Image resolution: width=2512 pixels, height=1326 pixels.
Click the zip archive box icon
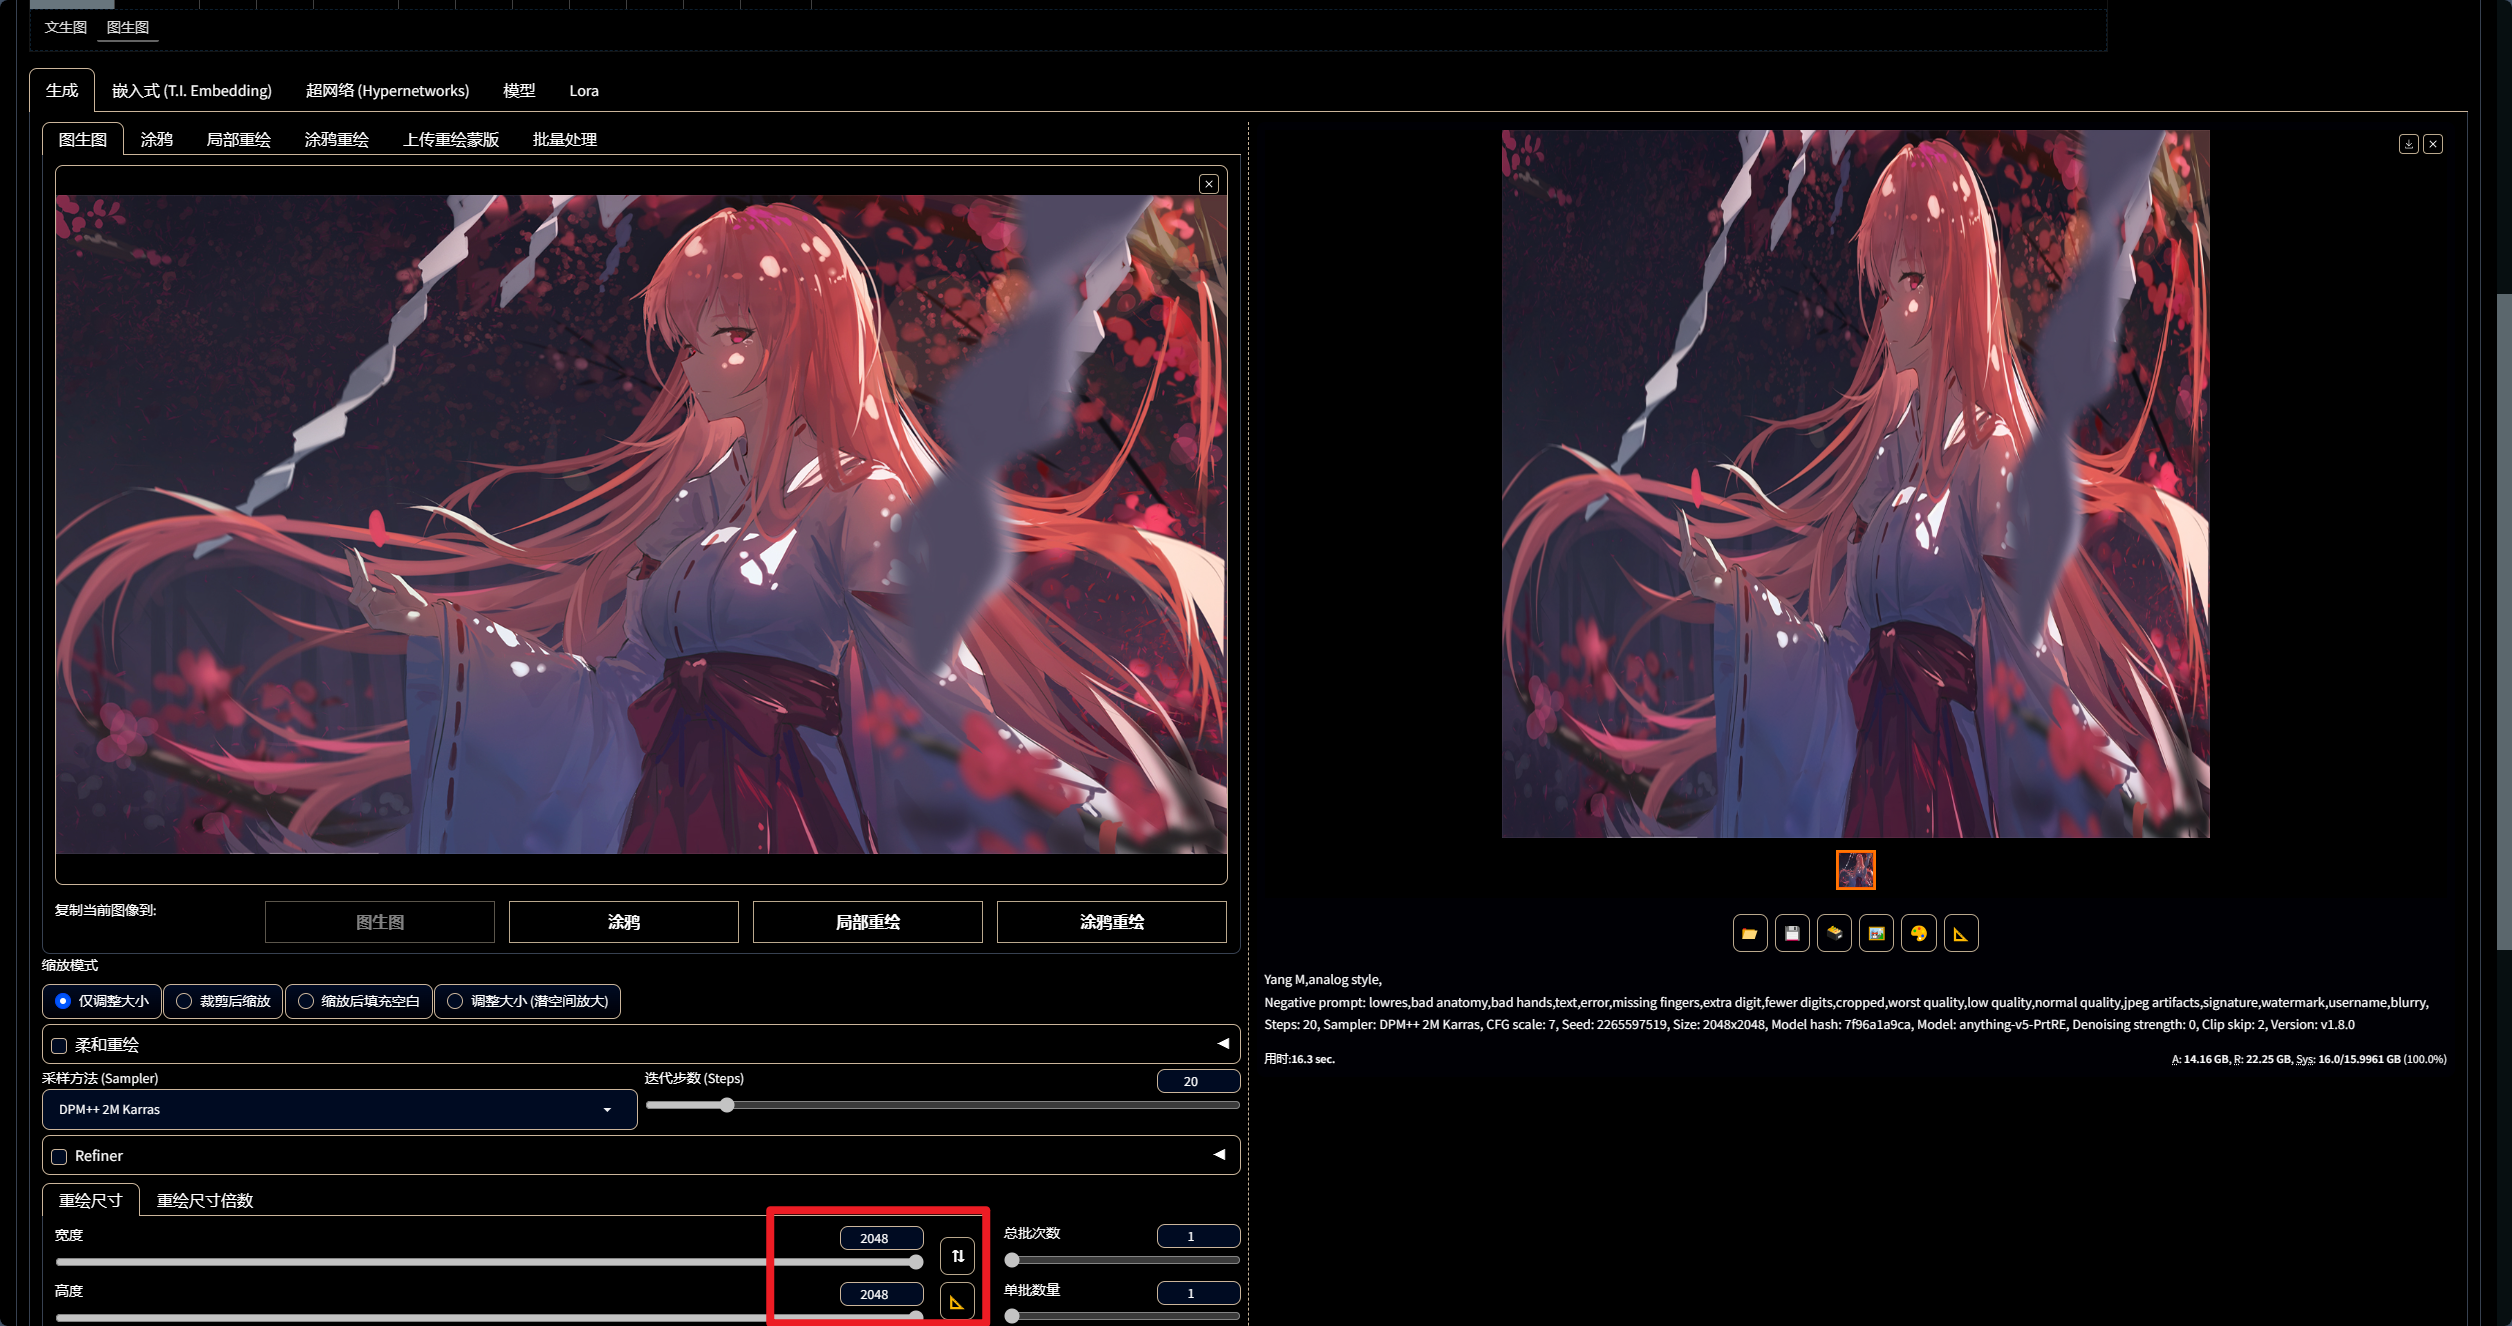1834,933
